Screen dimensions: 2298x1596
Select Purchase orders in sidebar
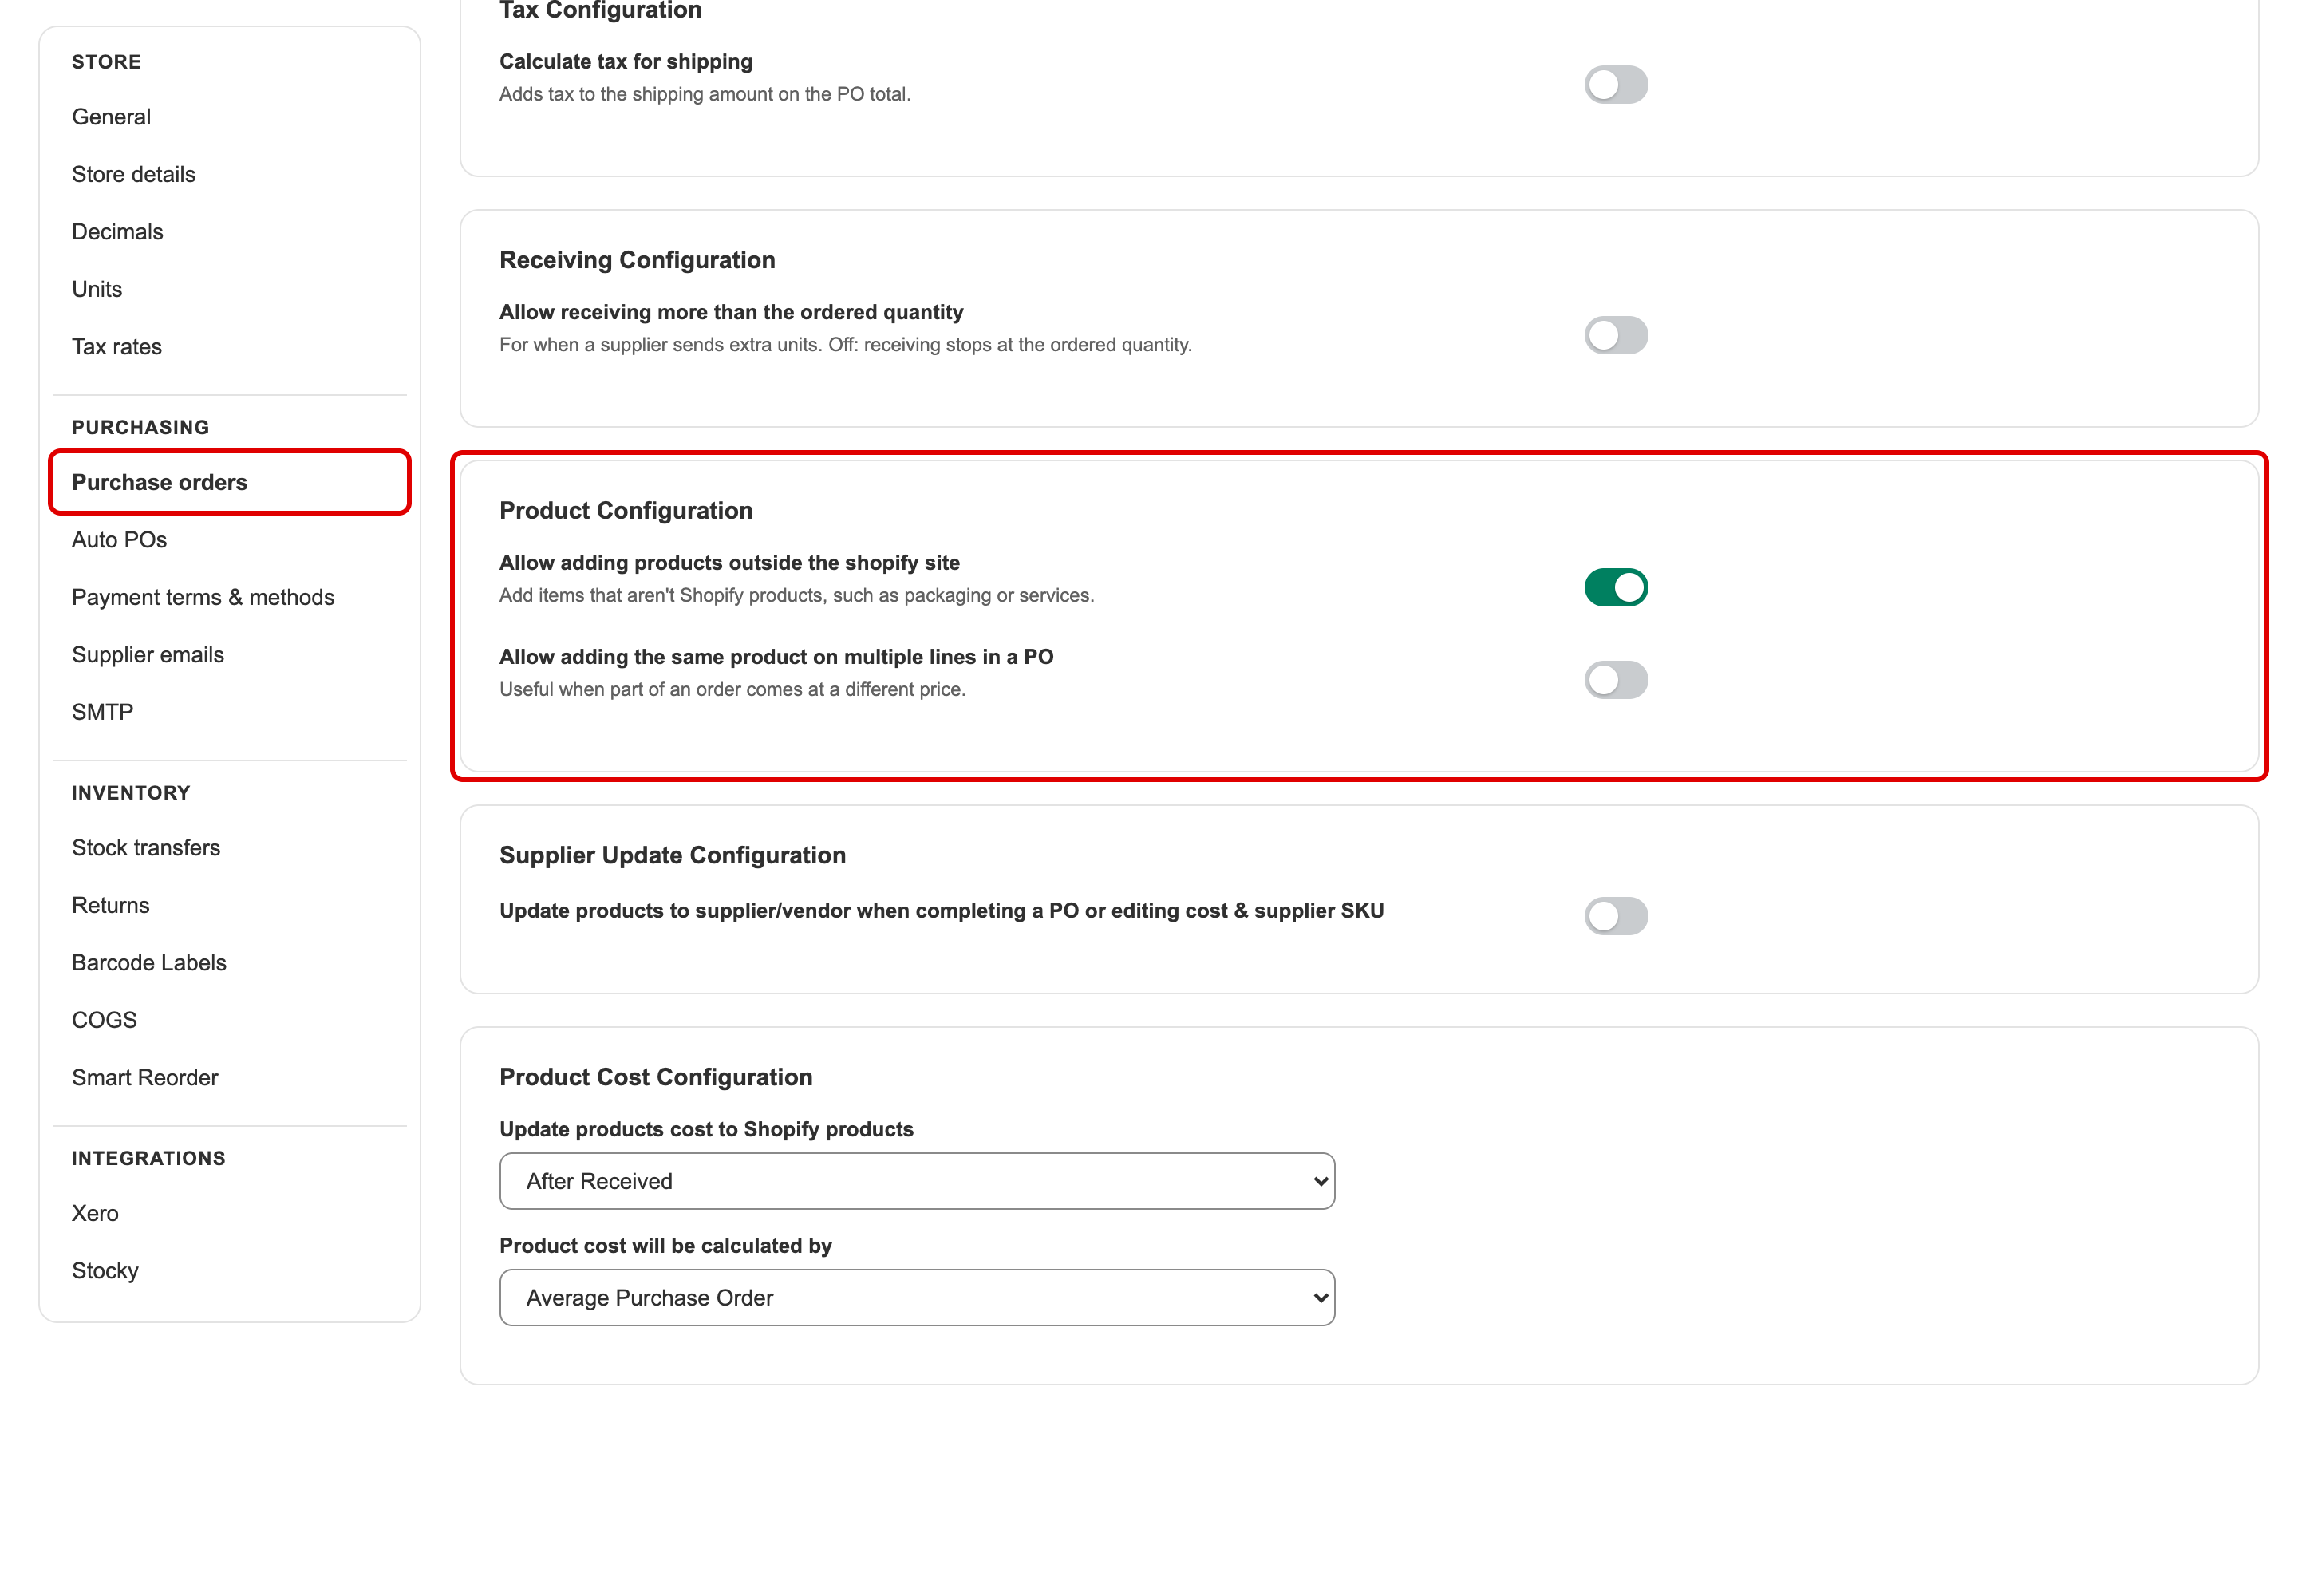229,482
